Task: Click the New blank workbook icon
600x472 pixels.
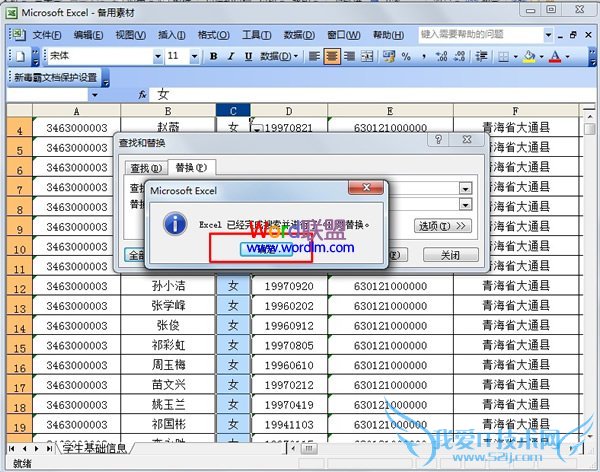Action: click(20, 57)
